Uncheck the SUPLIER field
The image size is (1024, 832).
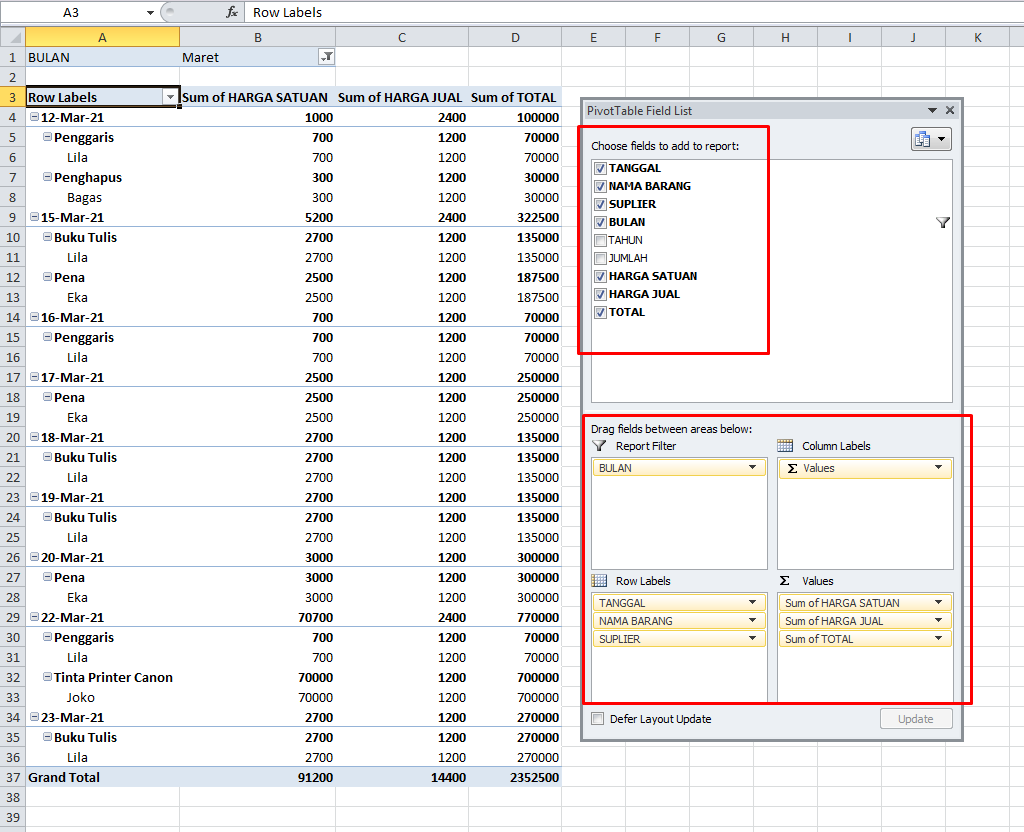600,204
